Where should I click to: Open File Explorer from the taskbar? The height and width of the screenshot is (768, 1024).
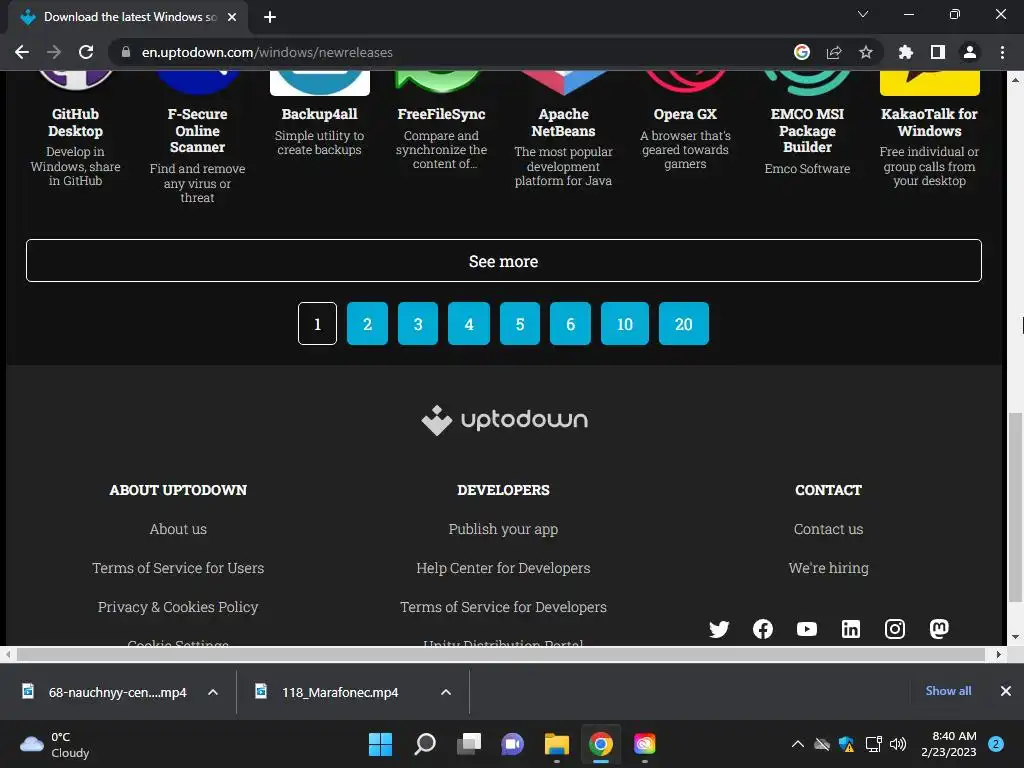coord(556,744)
